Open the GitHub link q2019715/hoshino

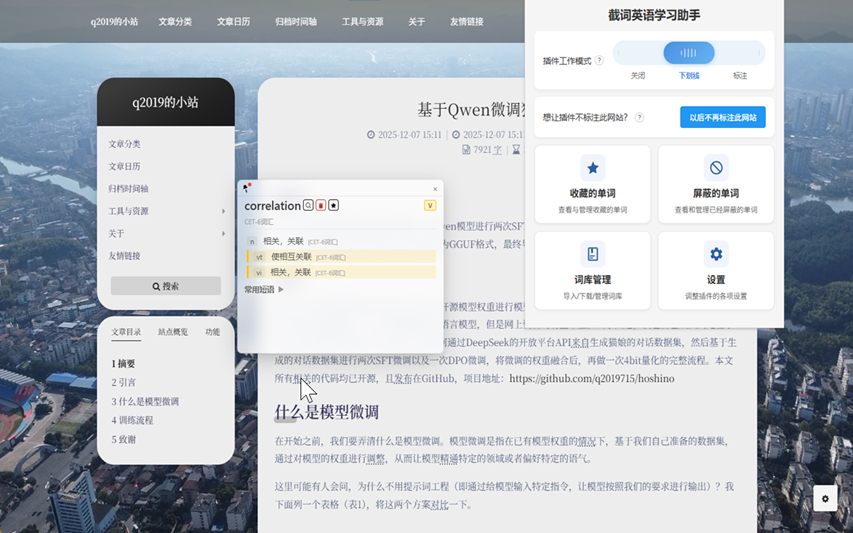point(591,379)
